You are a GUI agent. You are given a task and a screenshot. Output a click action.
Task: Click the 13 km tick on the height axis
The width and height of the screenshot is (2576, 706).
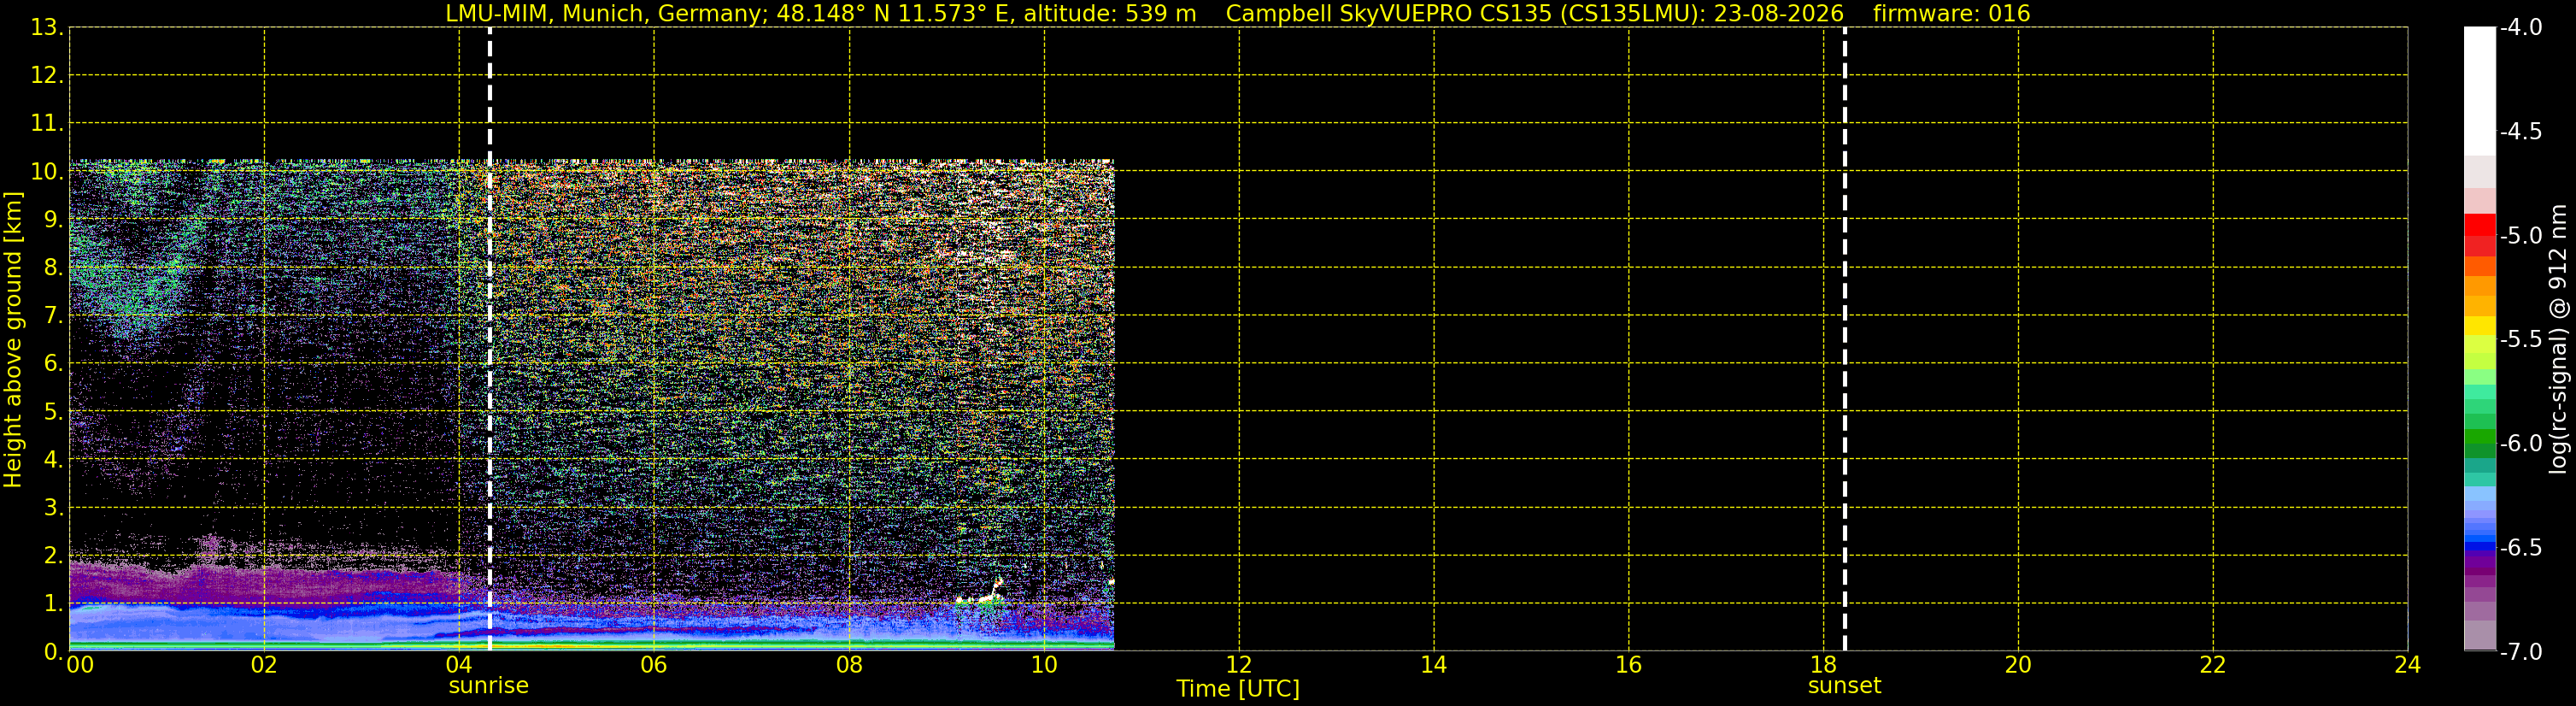click(46, 28)
